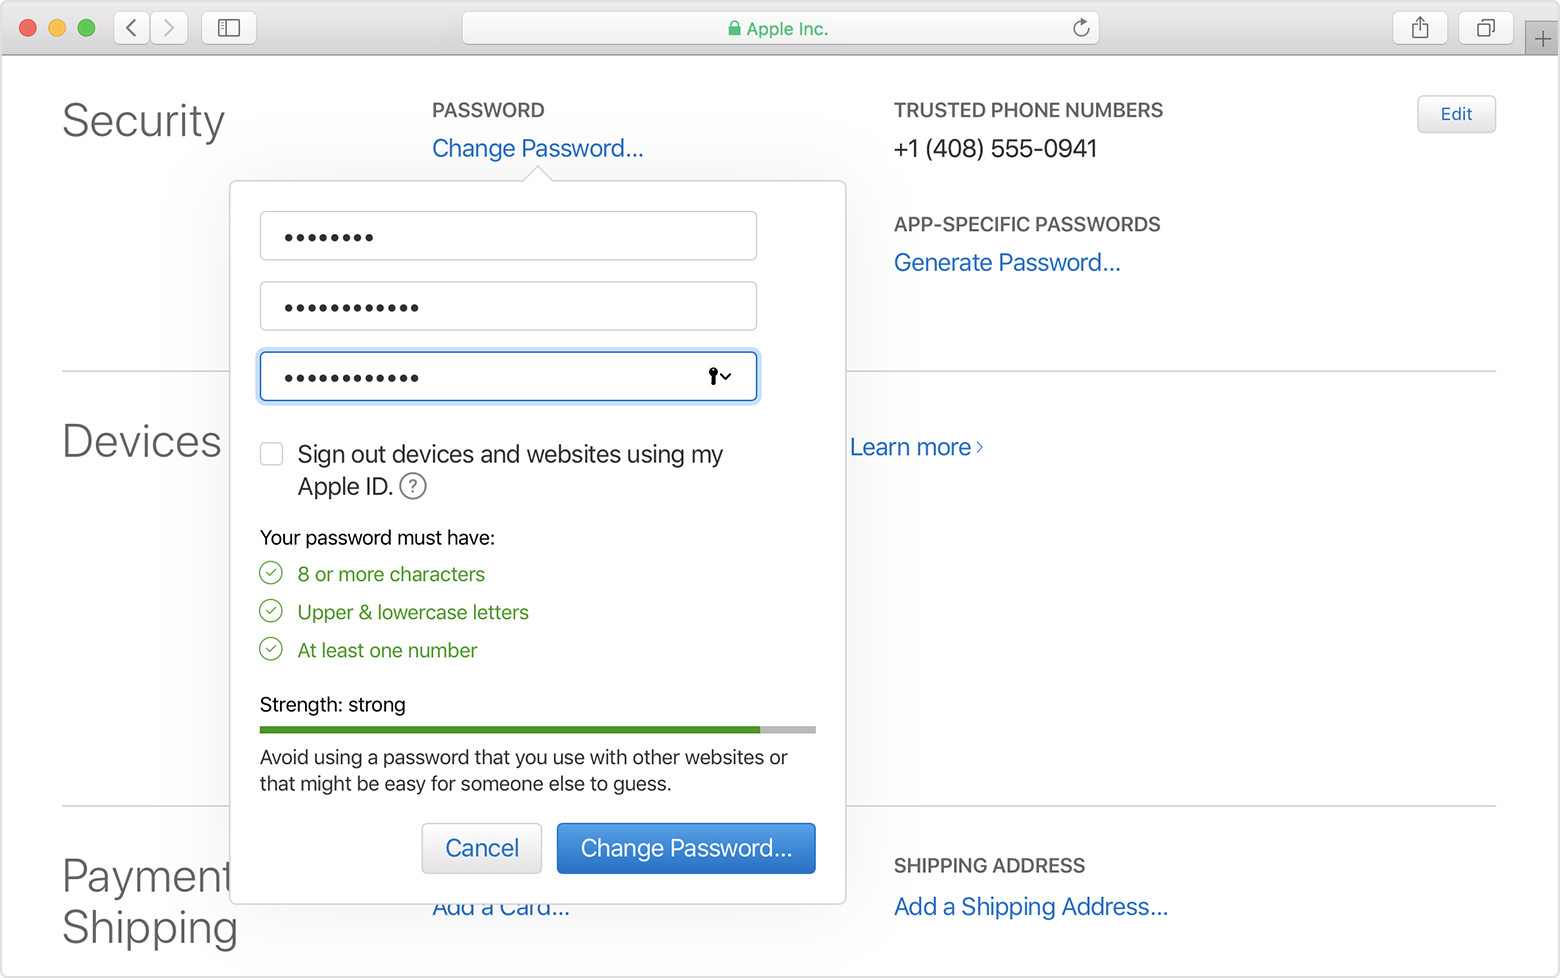The image size is (1560, 978).
Task: Cancel the password change dialog
Action: (x=481, y=848)
